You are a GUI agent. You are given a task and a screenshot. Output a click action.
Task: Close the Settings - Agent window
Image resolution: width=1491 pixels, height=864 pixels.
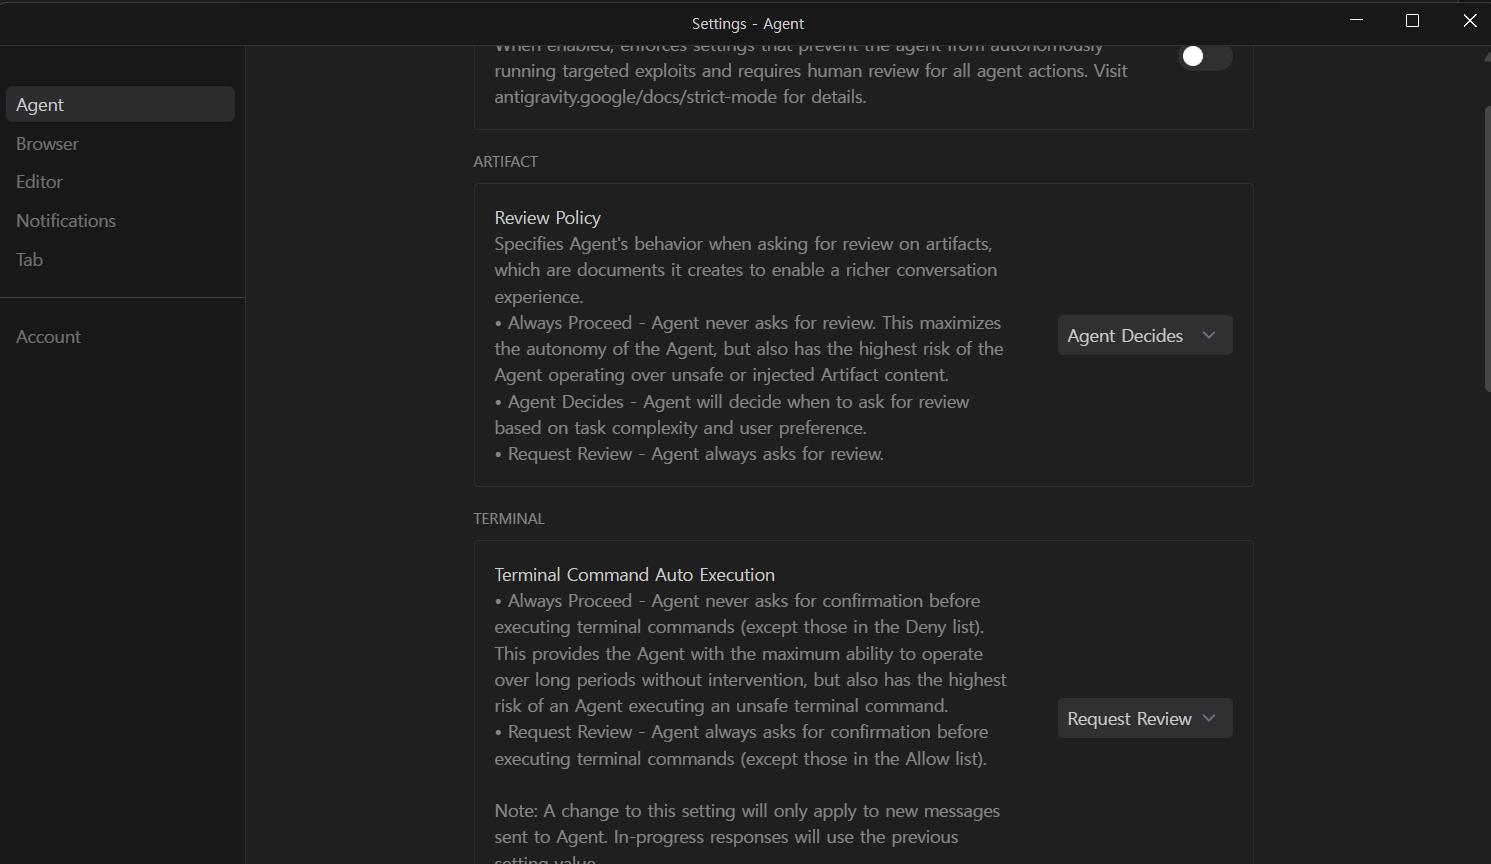tap(1469, 21)
